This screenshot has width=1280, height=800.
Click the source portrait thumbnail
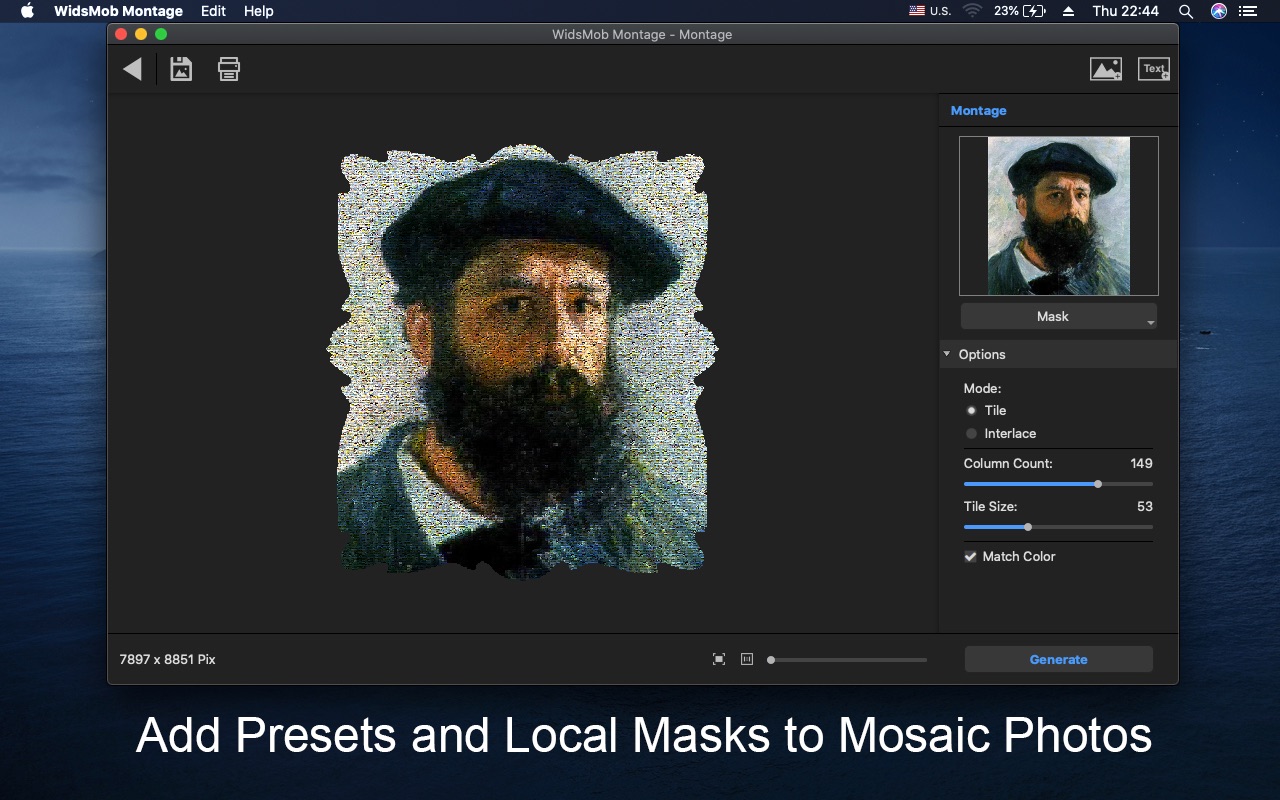coord(1058,216)
